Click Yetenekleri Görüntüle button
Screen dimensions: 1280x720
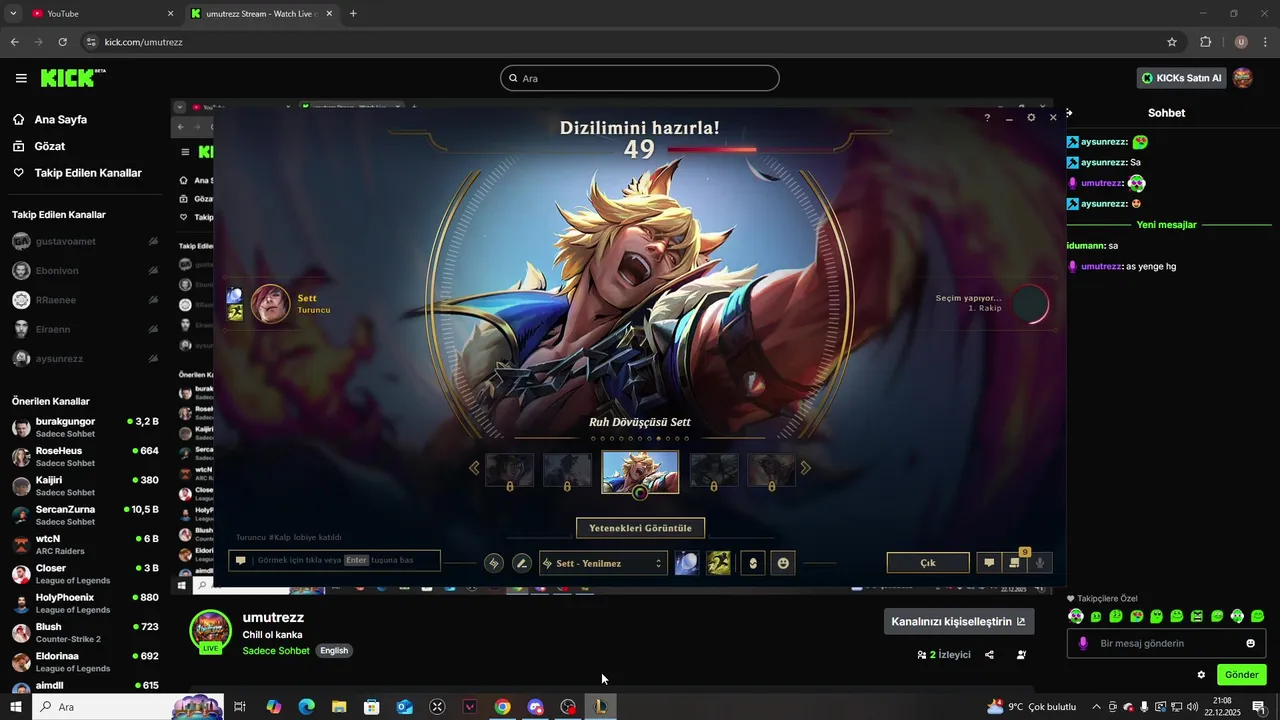(640, 528)
